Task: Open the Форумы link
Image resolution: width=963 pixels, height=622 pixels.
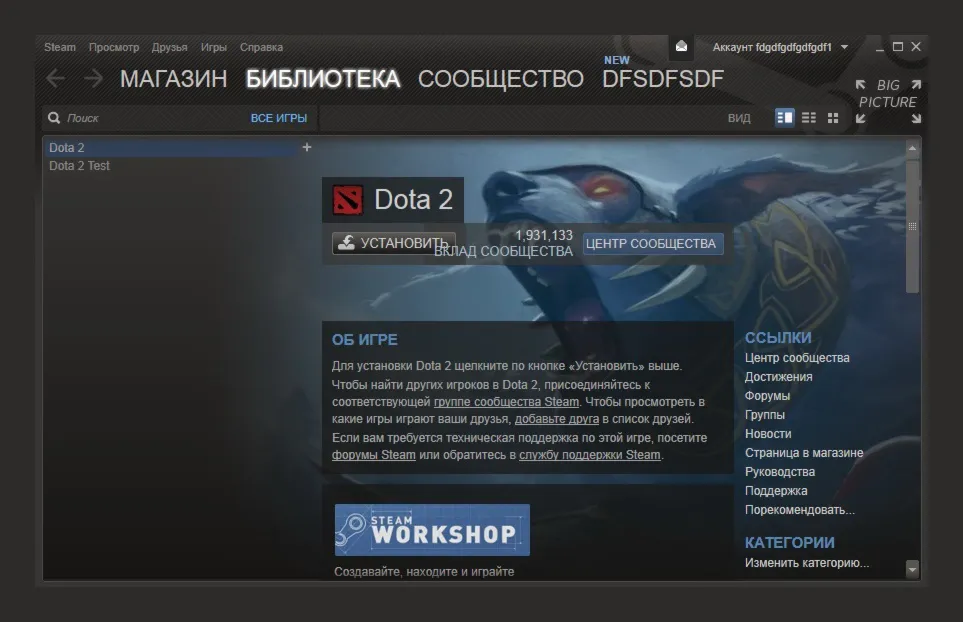Action: point(767,396)
